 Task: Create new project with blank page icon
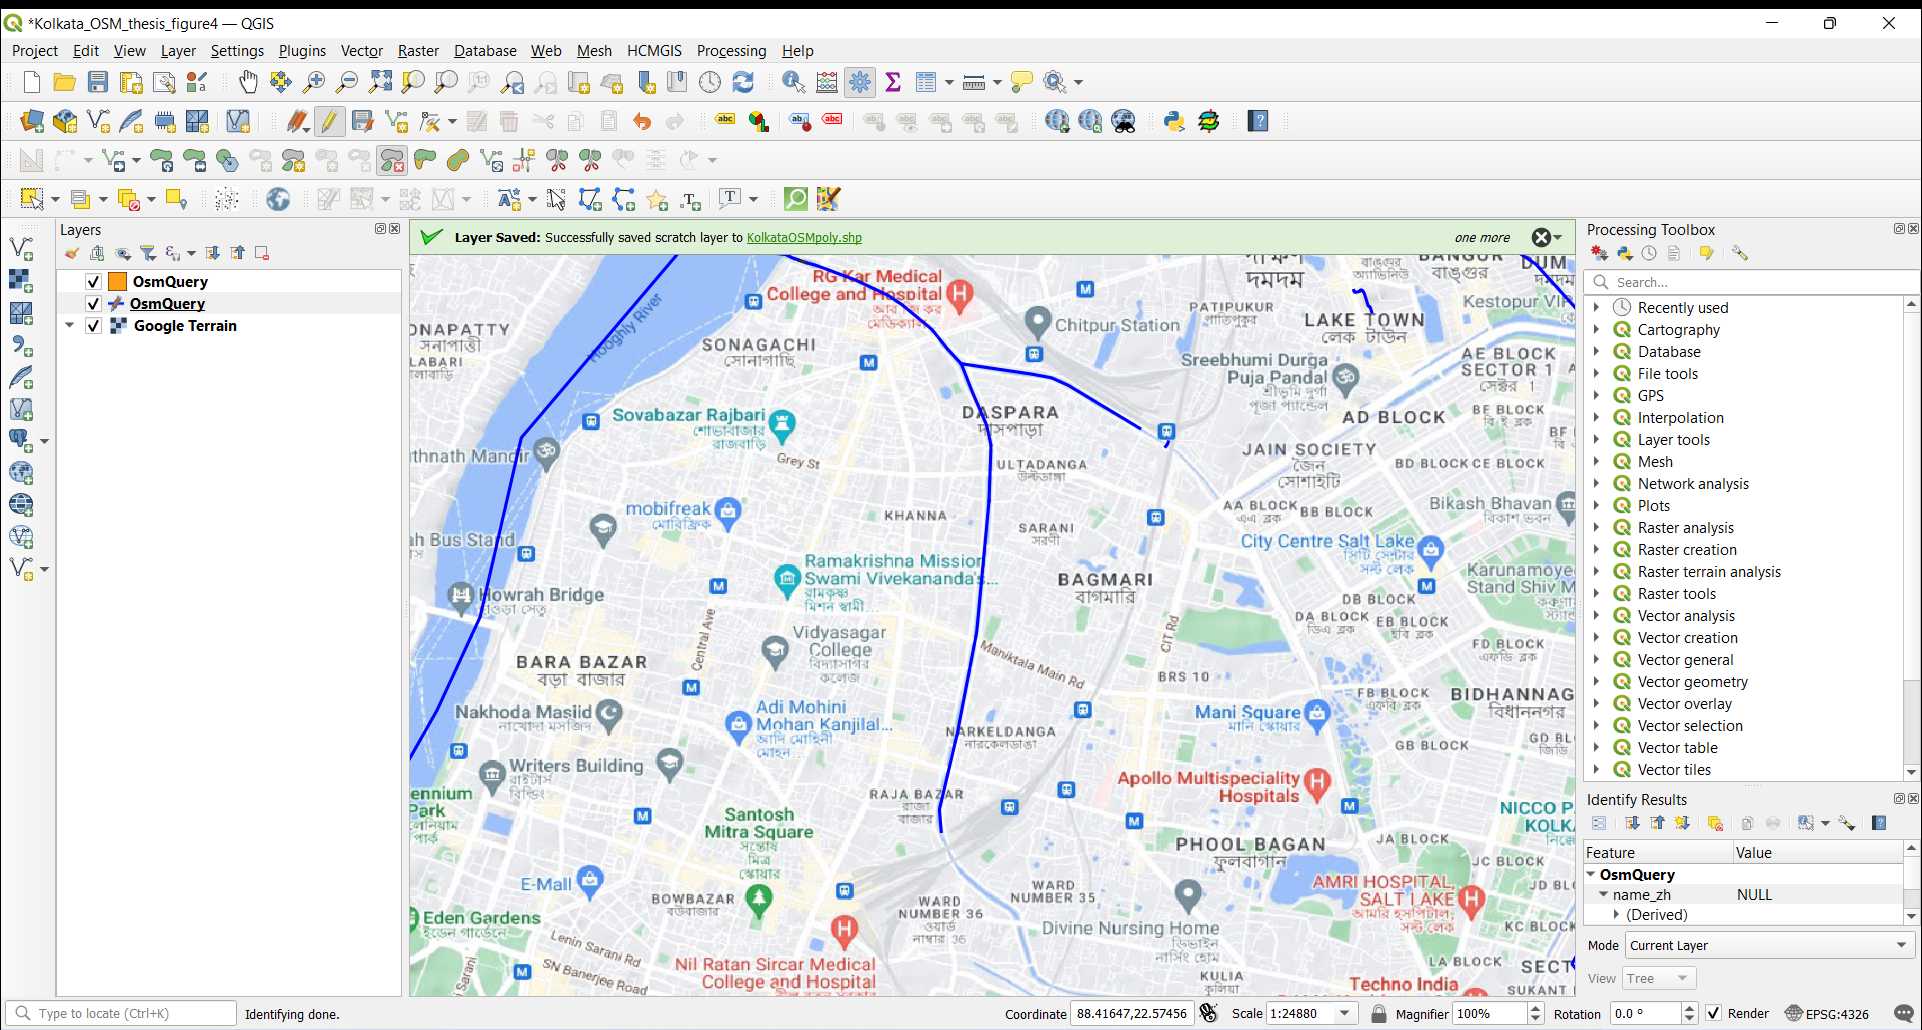point(32,82)
